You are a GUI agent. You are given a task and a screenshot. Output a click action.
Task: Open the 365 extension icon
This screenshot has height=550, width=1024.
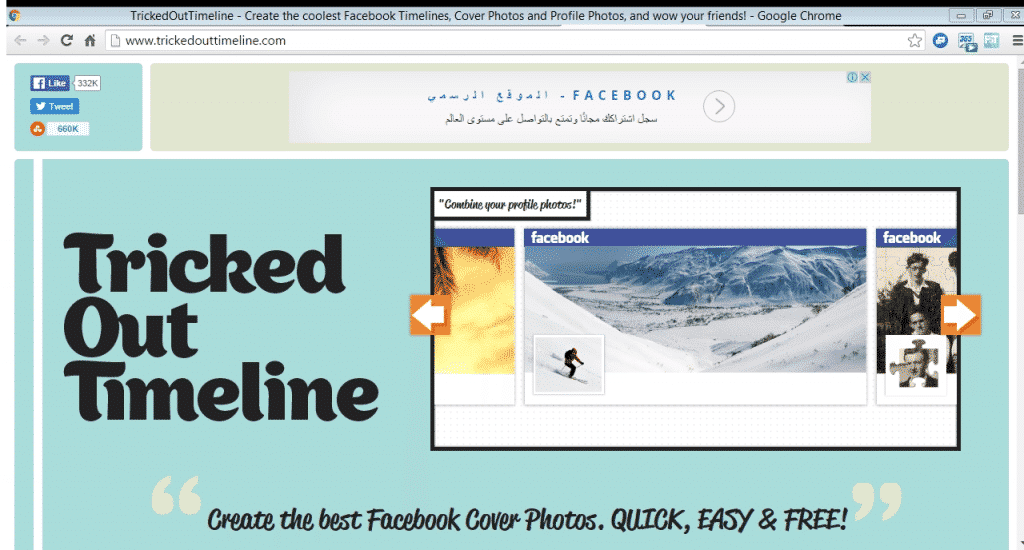point(967,41)
